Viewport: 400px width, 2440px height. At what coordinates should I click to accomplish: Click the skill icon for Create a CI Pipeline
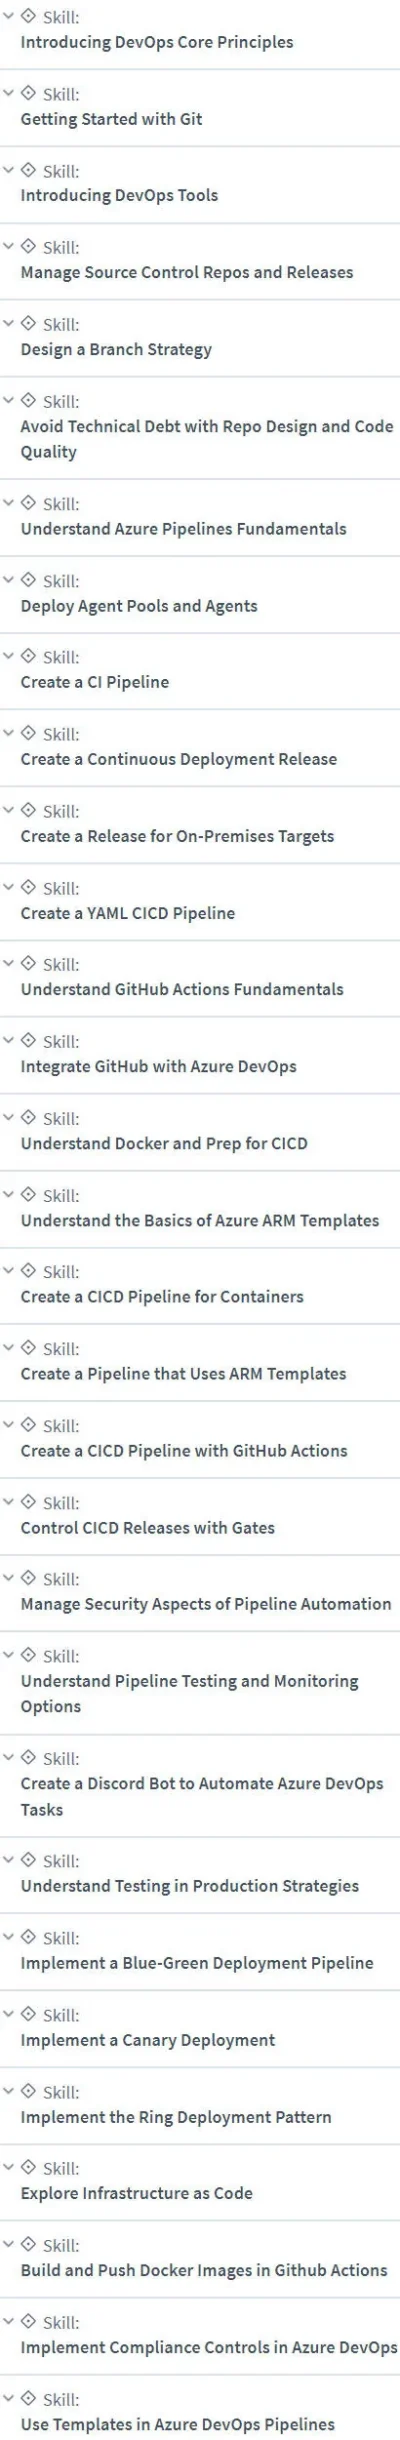click(28, 657)
